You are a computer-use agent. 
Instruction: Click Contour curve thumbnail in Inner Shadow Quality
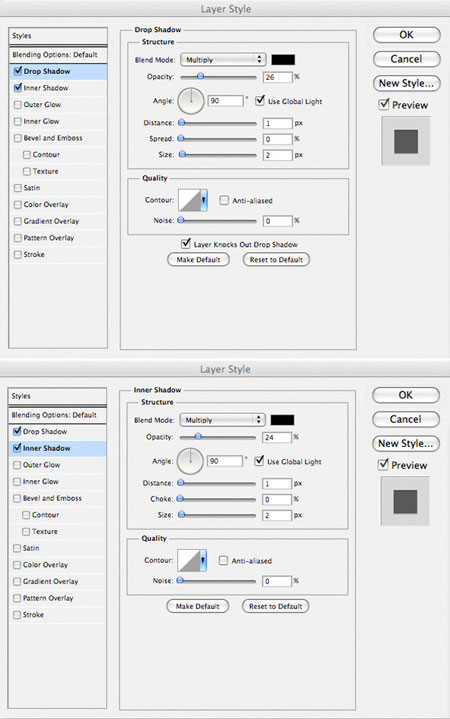[x=189, y=560]
